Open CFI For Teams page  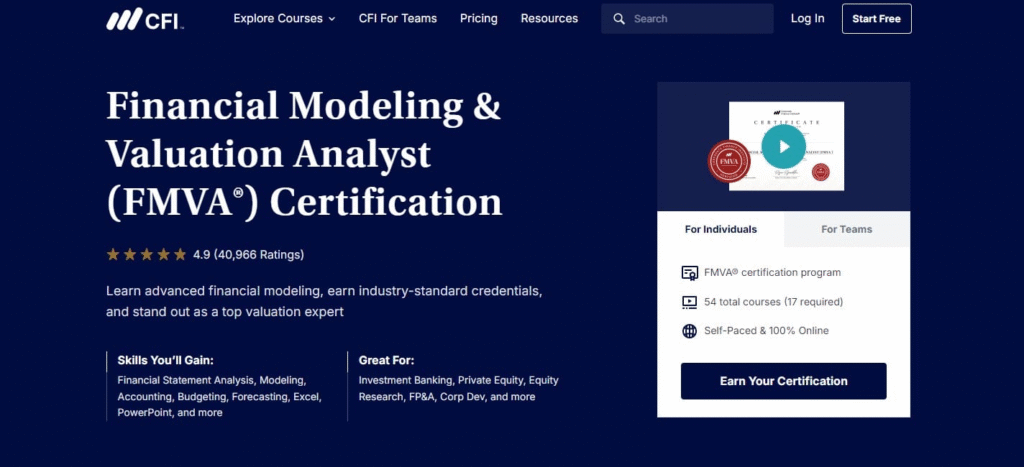coord(398,18)
